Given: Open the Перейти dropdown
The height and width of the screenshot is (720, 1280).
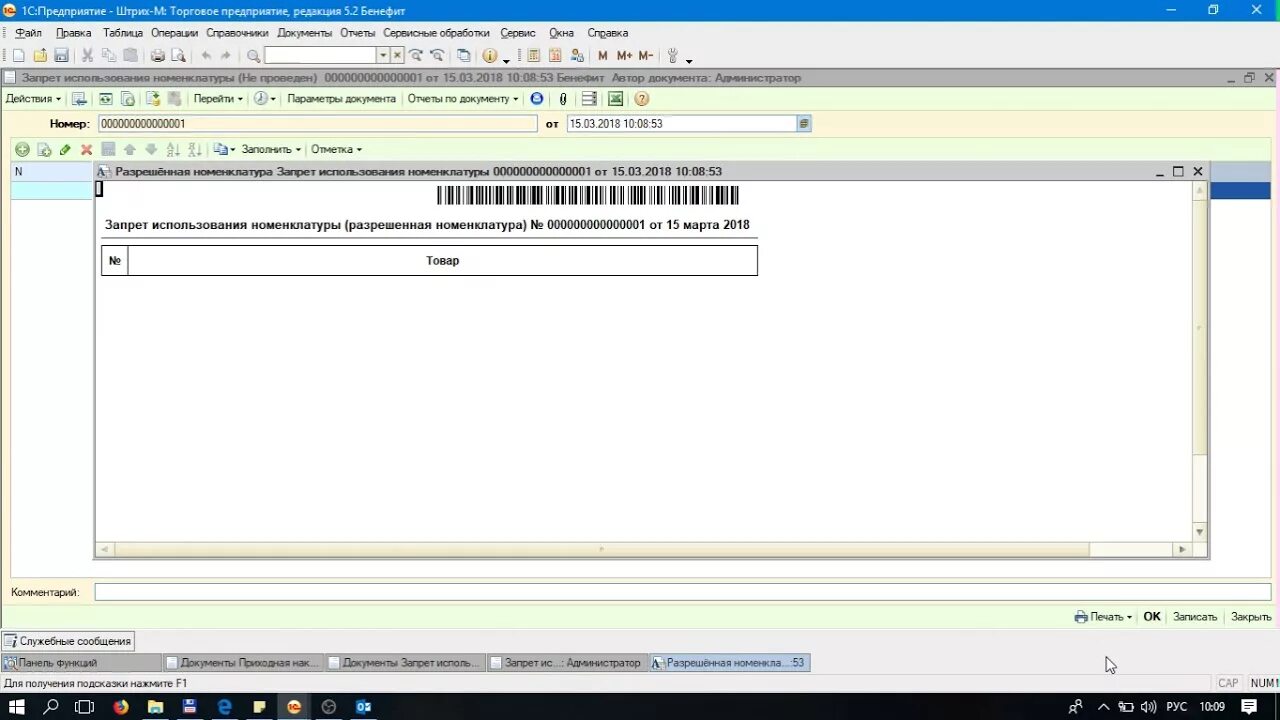Looking at the screenshot, I should point(218,99).
